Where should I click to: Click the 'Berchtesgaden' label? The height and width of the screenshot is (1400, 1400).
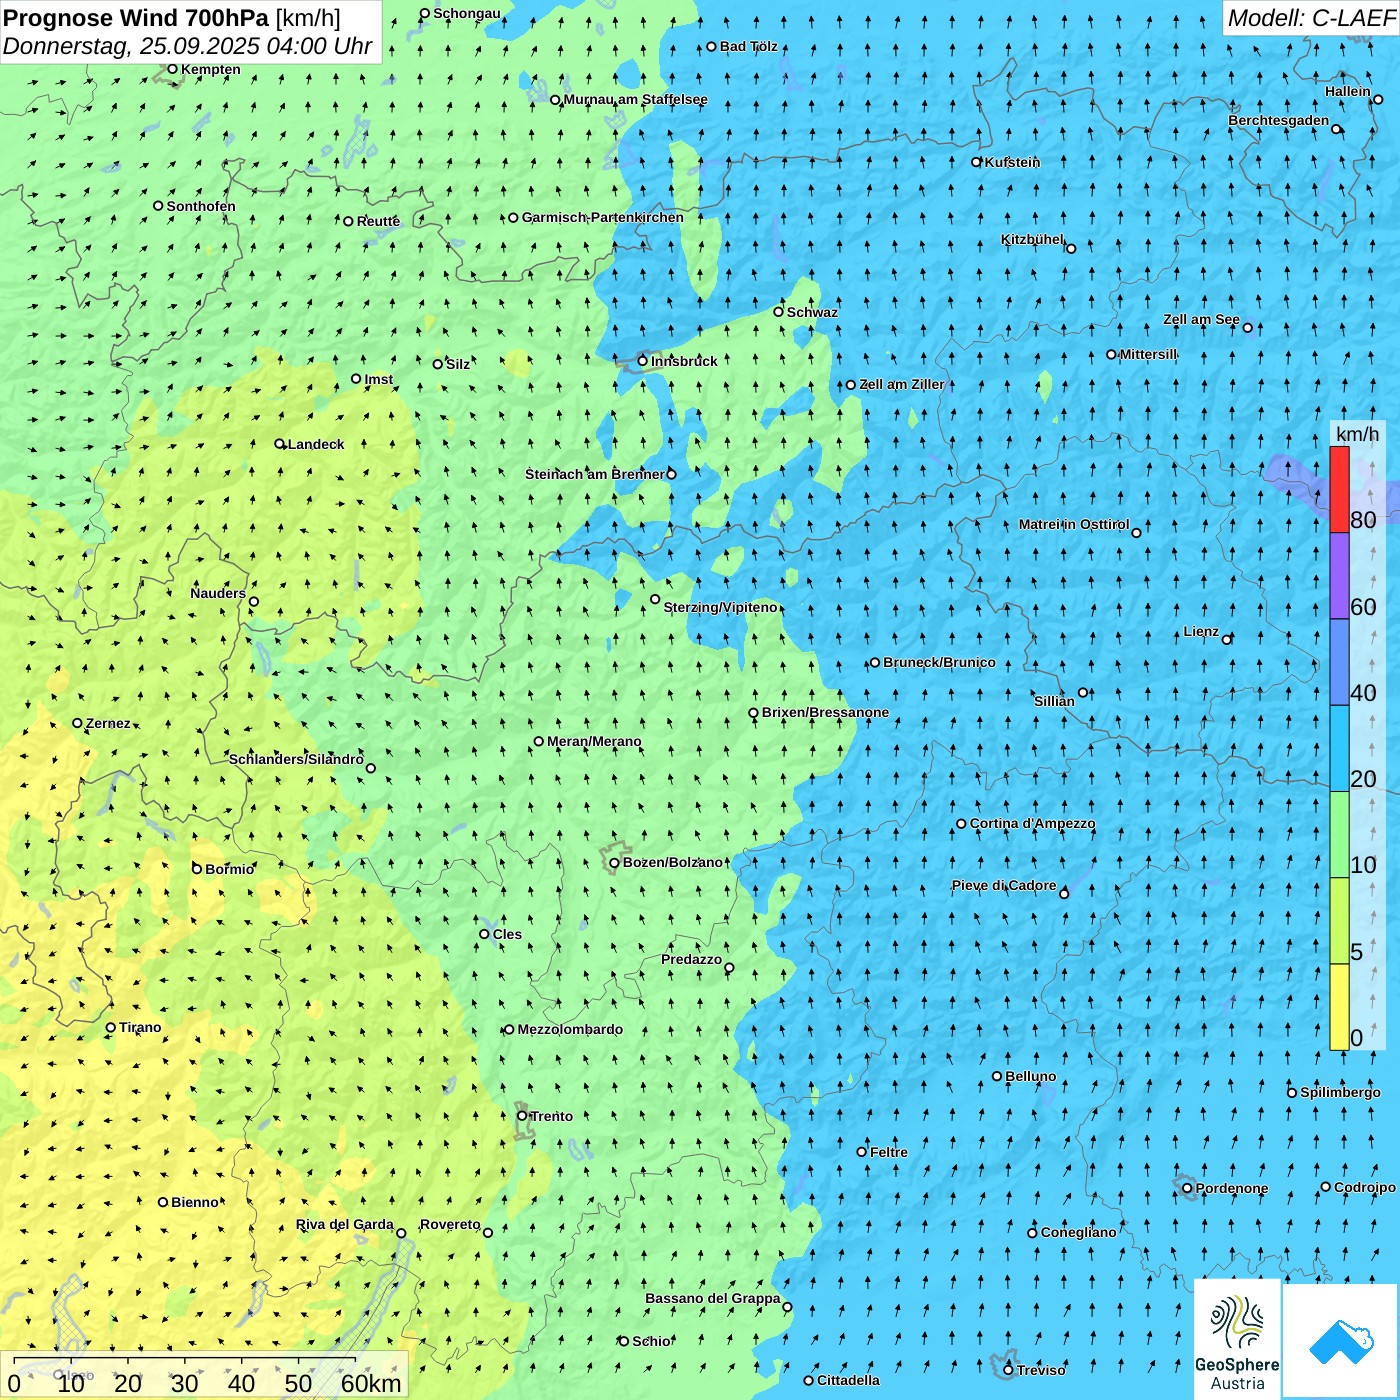pos(1279,121)
